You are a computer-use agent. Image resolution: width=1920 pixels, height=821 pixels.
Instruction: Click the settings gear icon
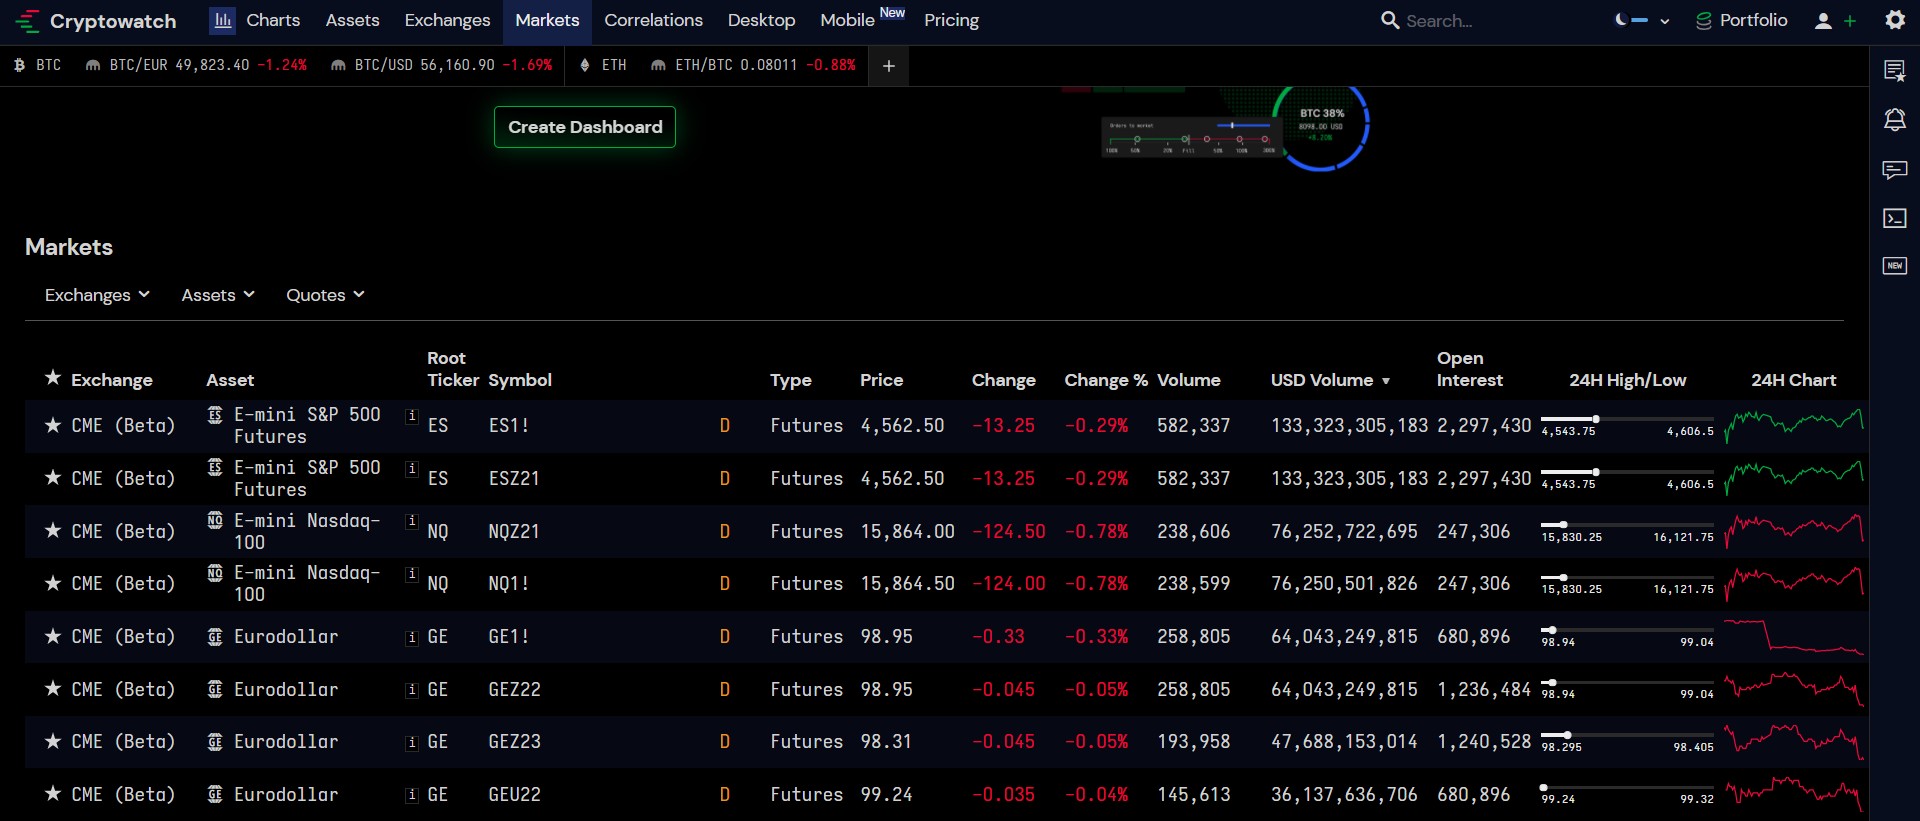click(x=1895, y=20)
